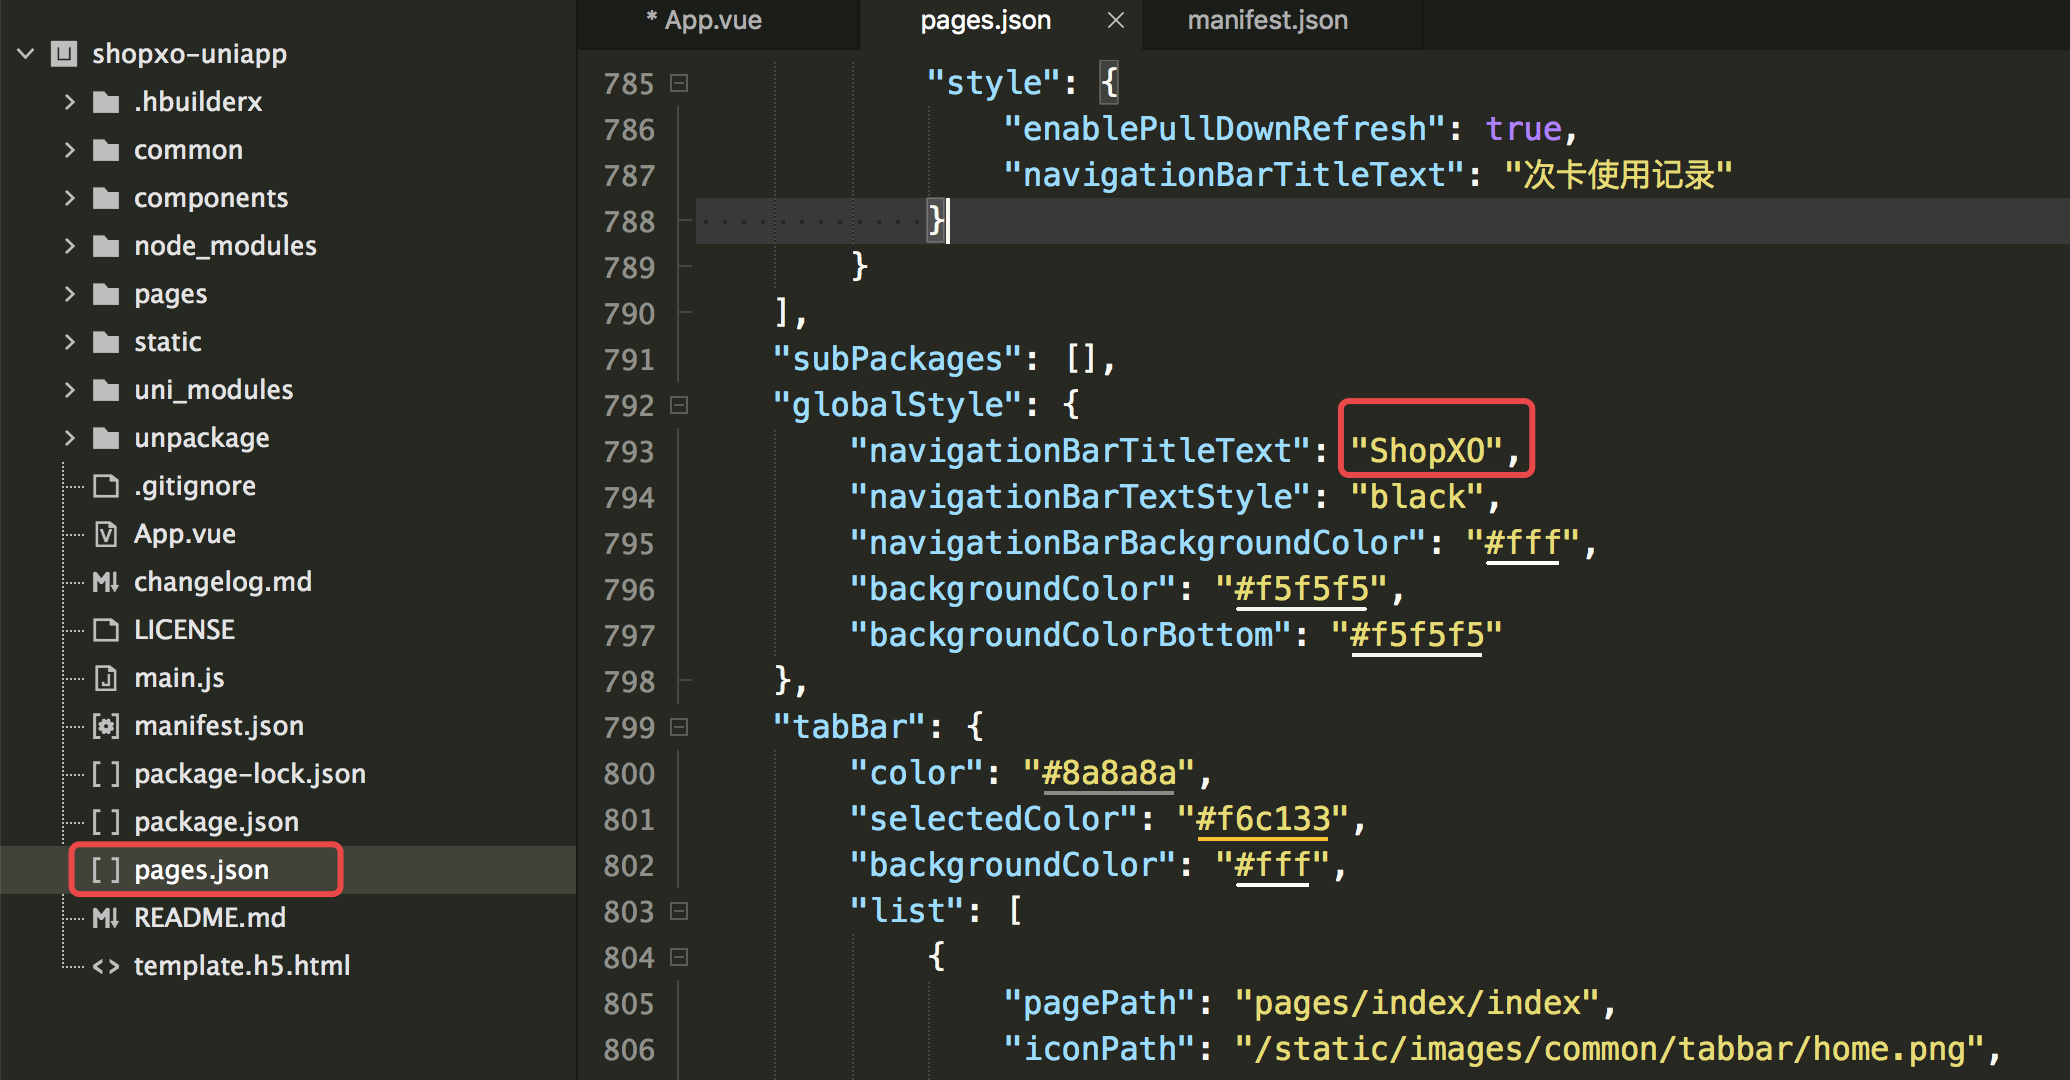Open README.md from the file tree

pyautogui.click(x=209, y=918)
